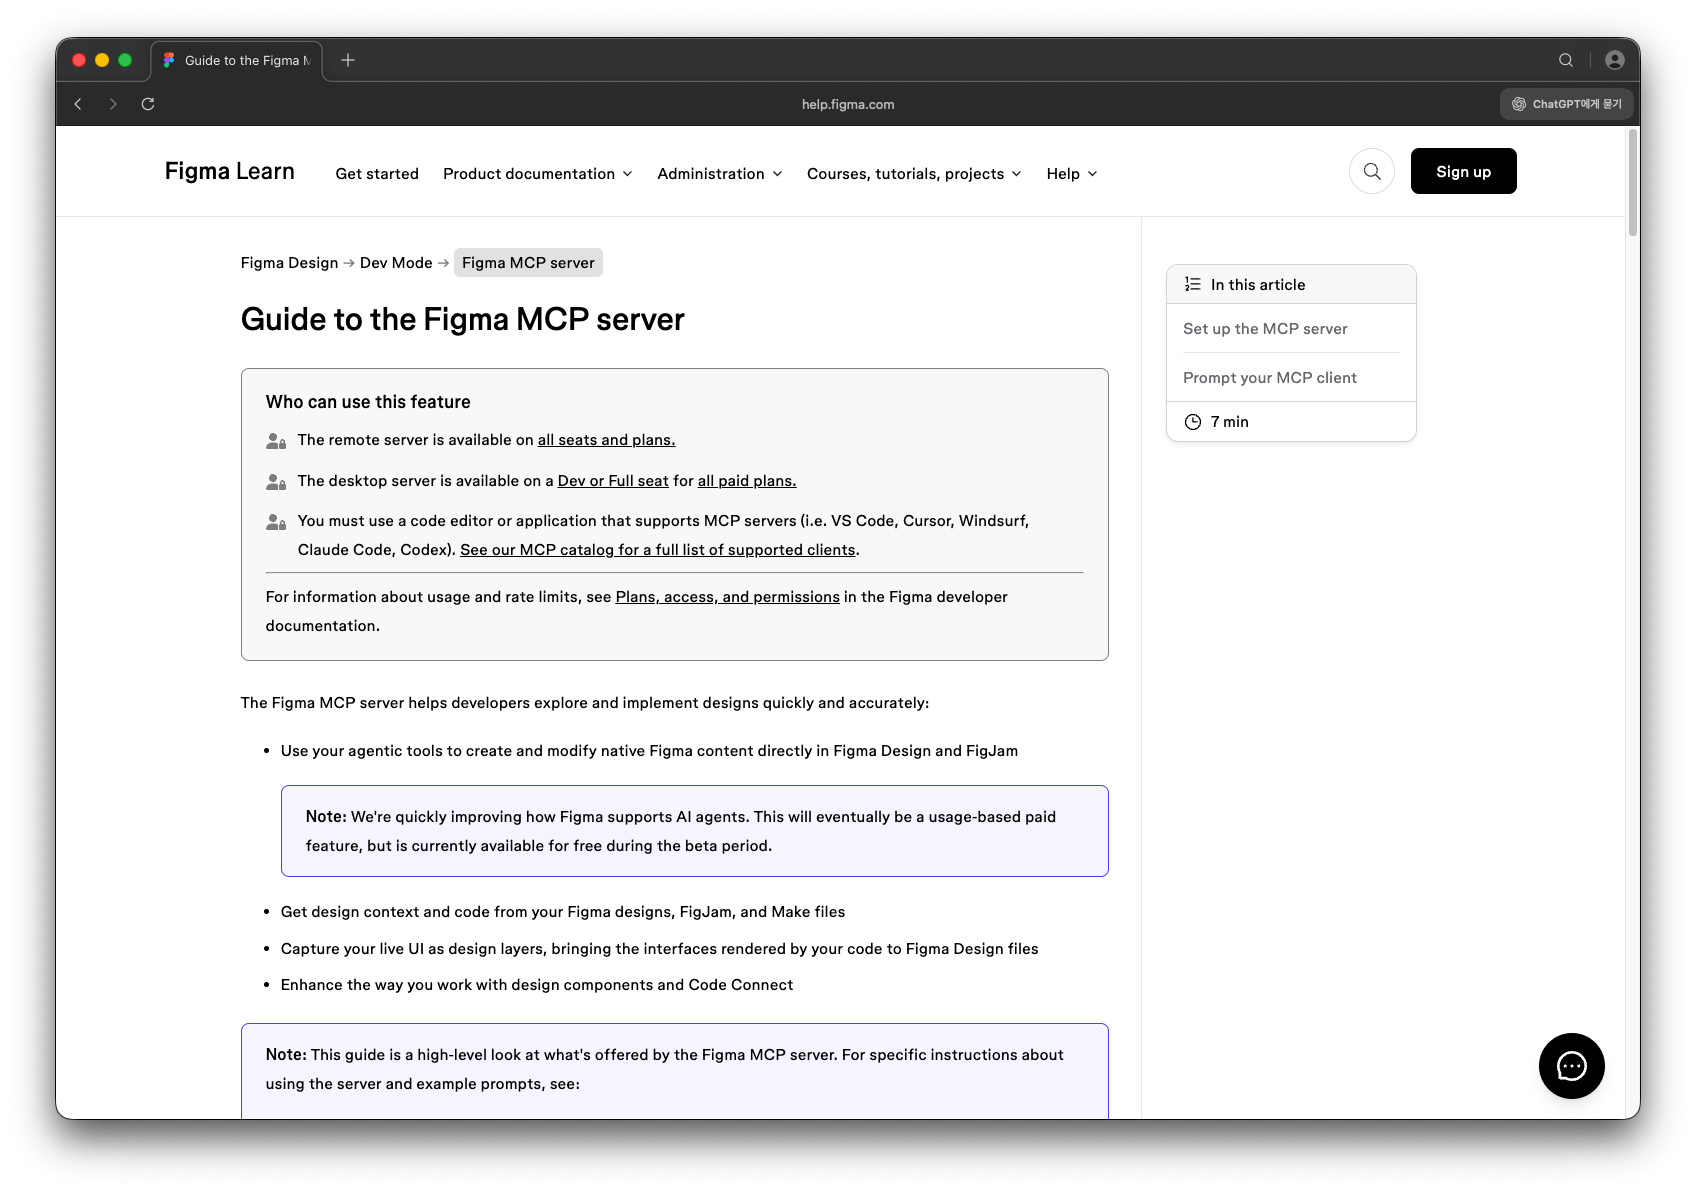Viewport: 1696px width, 1193px height.
Task: Open the MCP catalog supported clients link
Action: pos(658,550)
